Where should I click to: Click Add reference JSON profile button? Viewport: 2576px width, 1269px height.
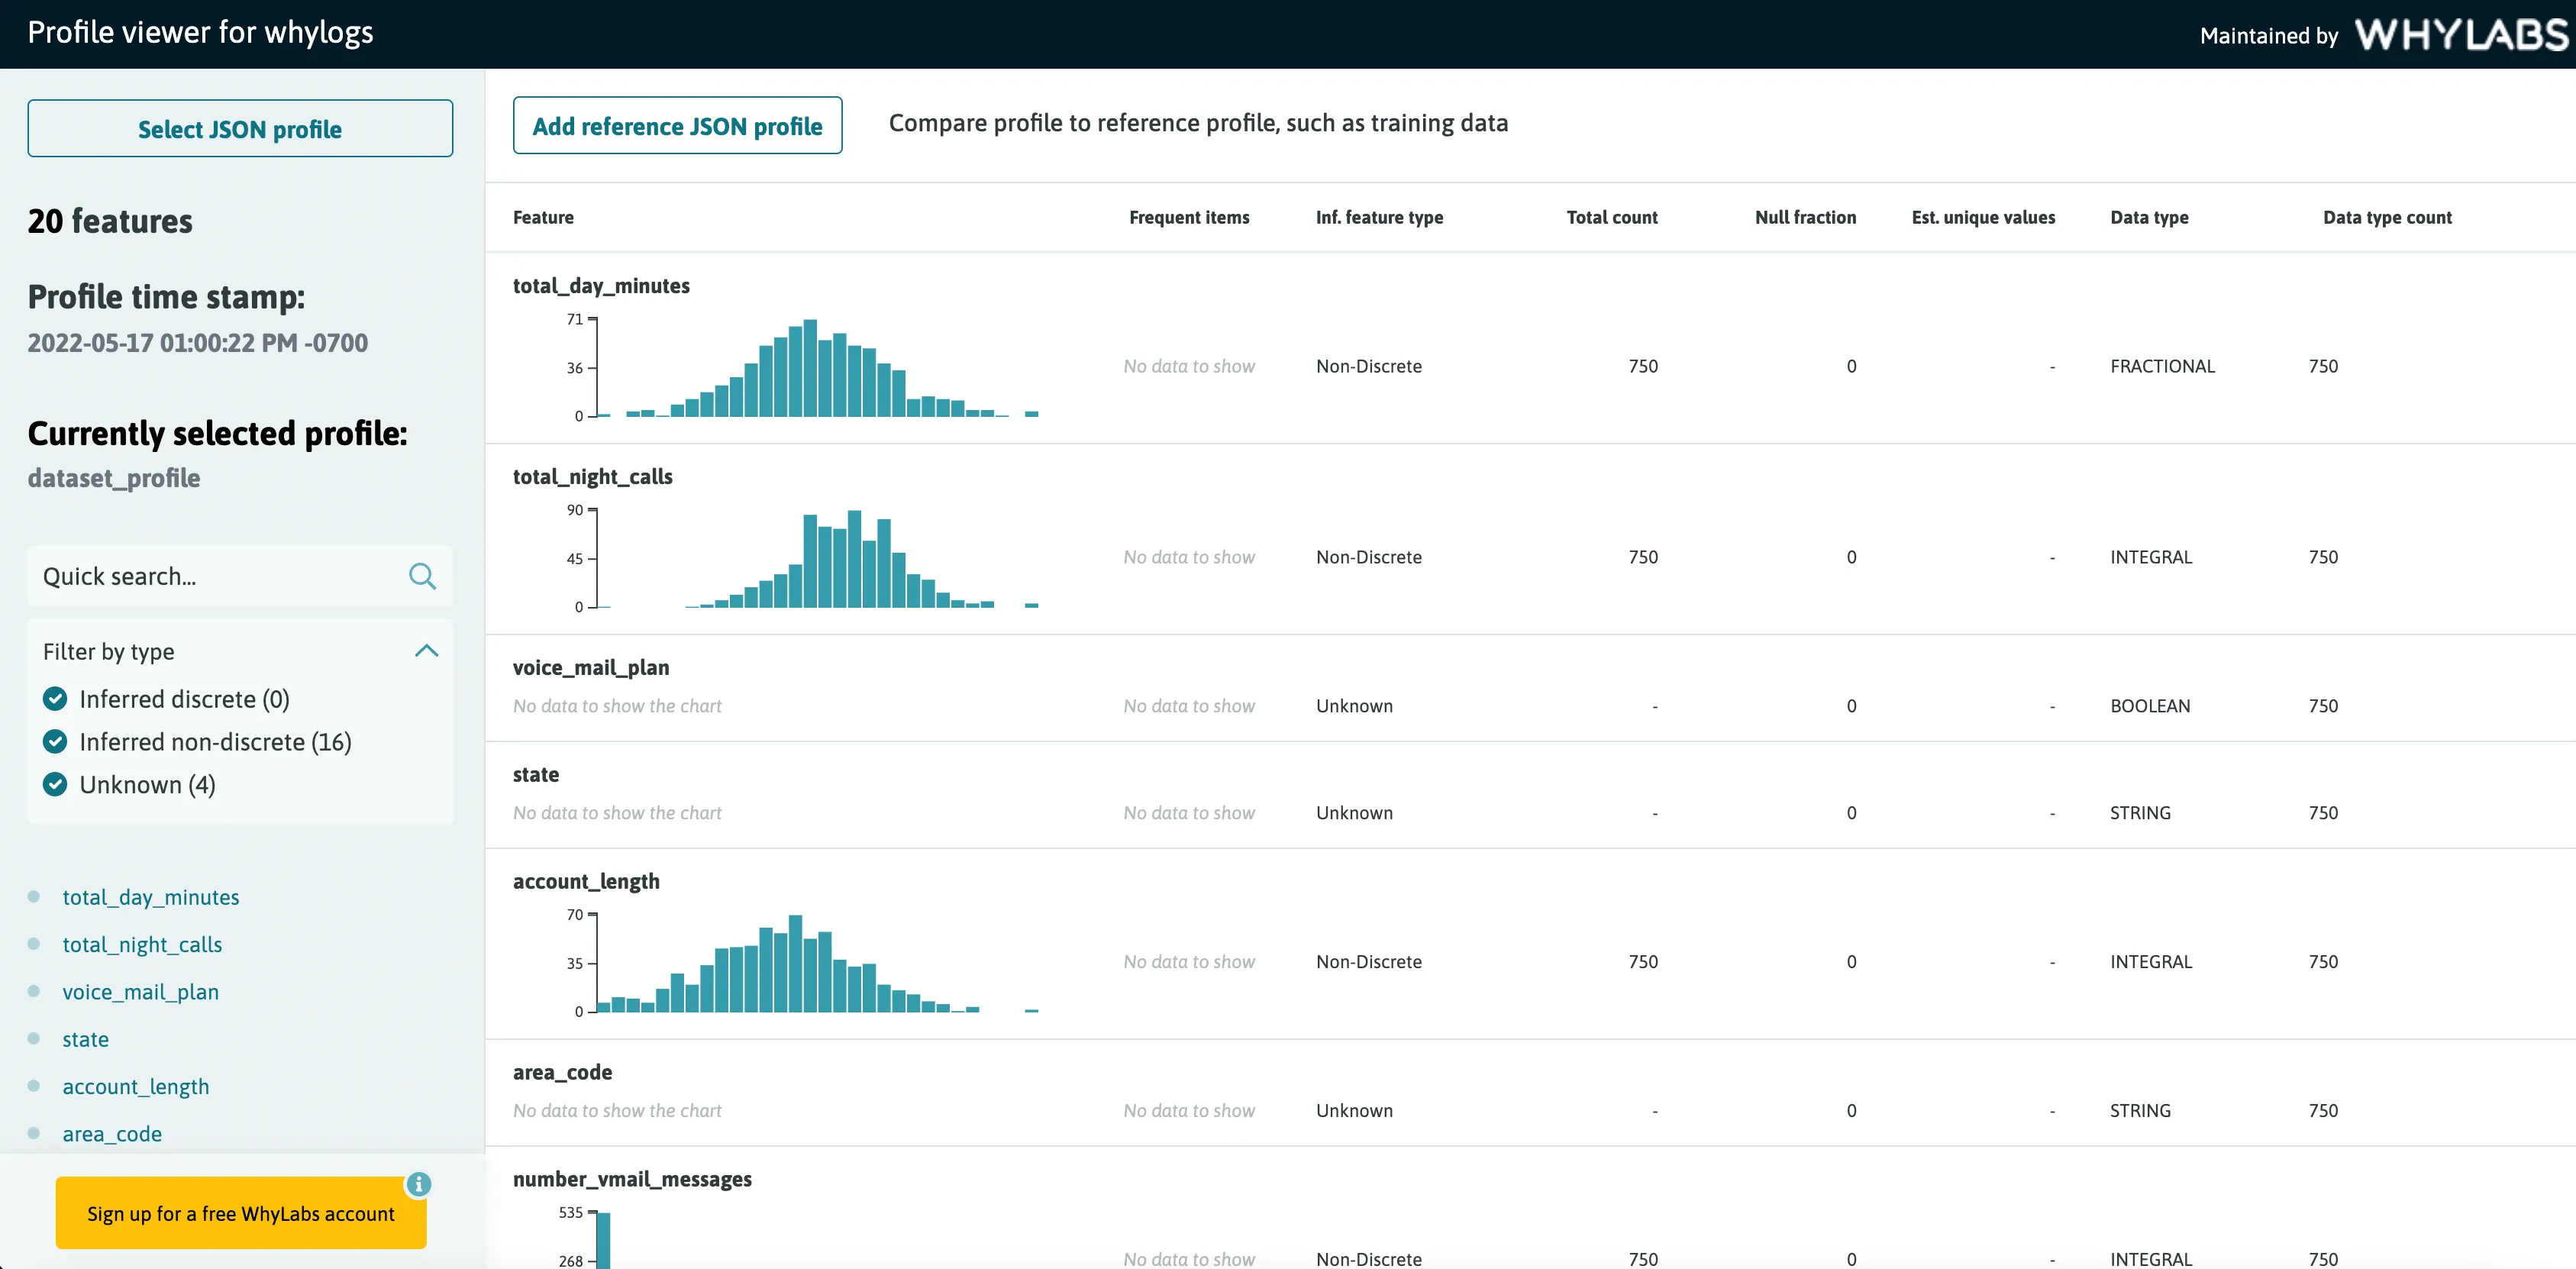(x=677, y=126)
